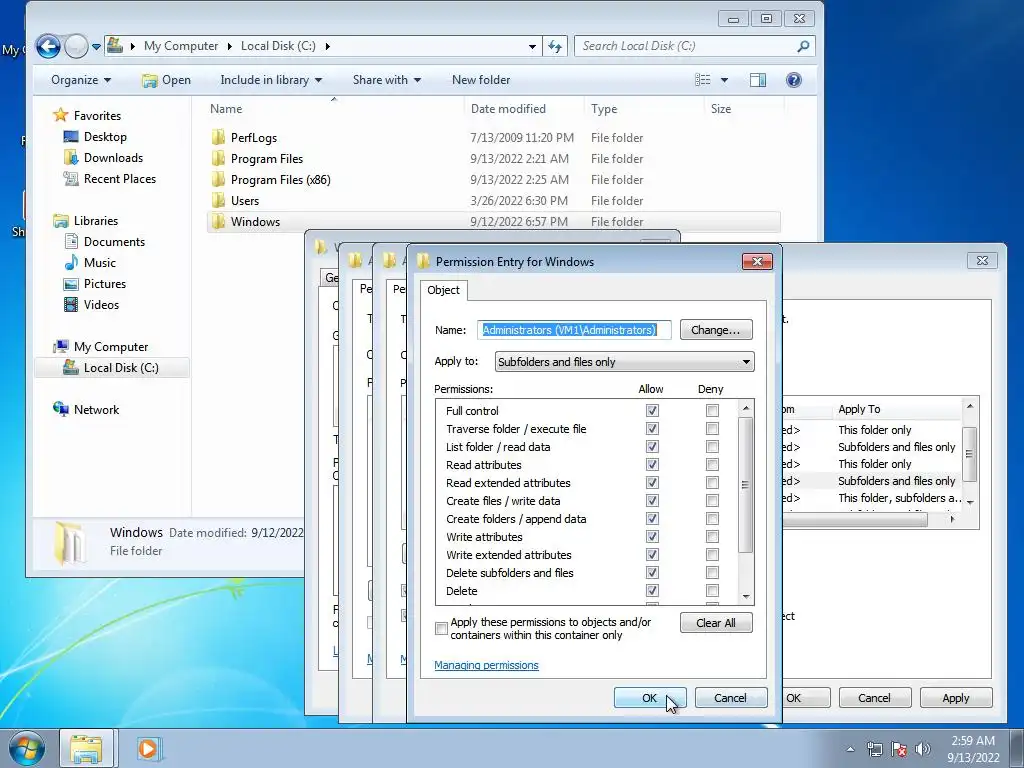Expand breadcrumb arrow after My Computer
The height and width of the screenshot is (768, 1024).
point(230,46)
